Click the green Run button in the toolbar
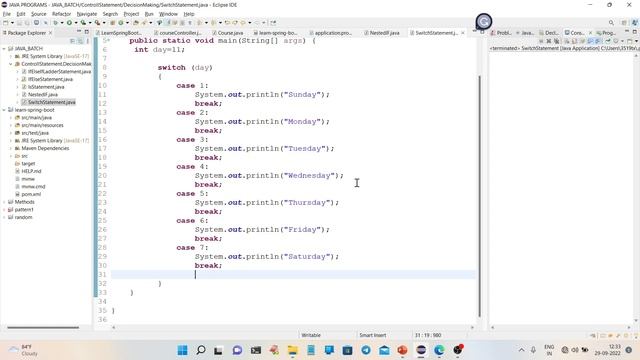This screenshot has width=640, height=360. click(x=69, y=23)
